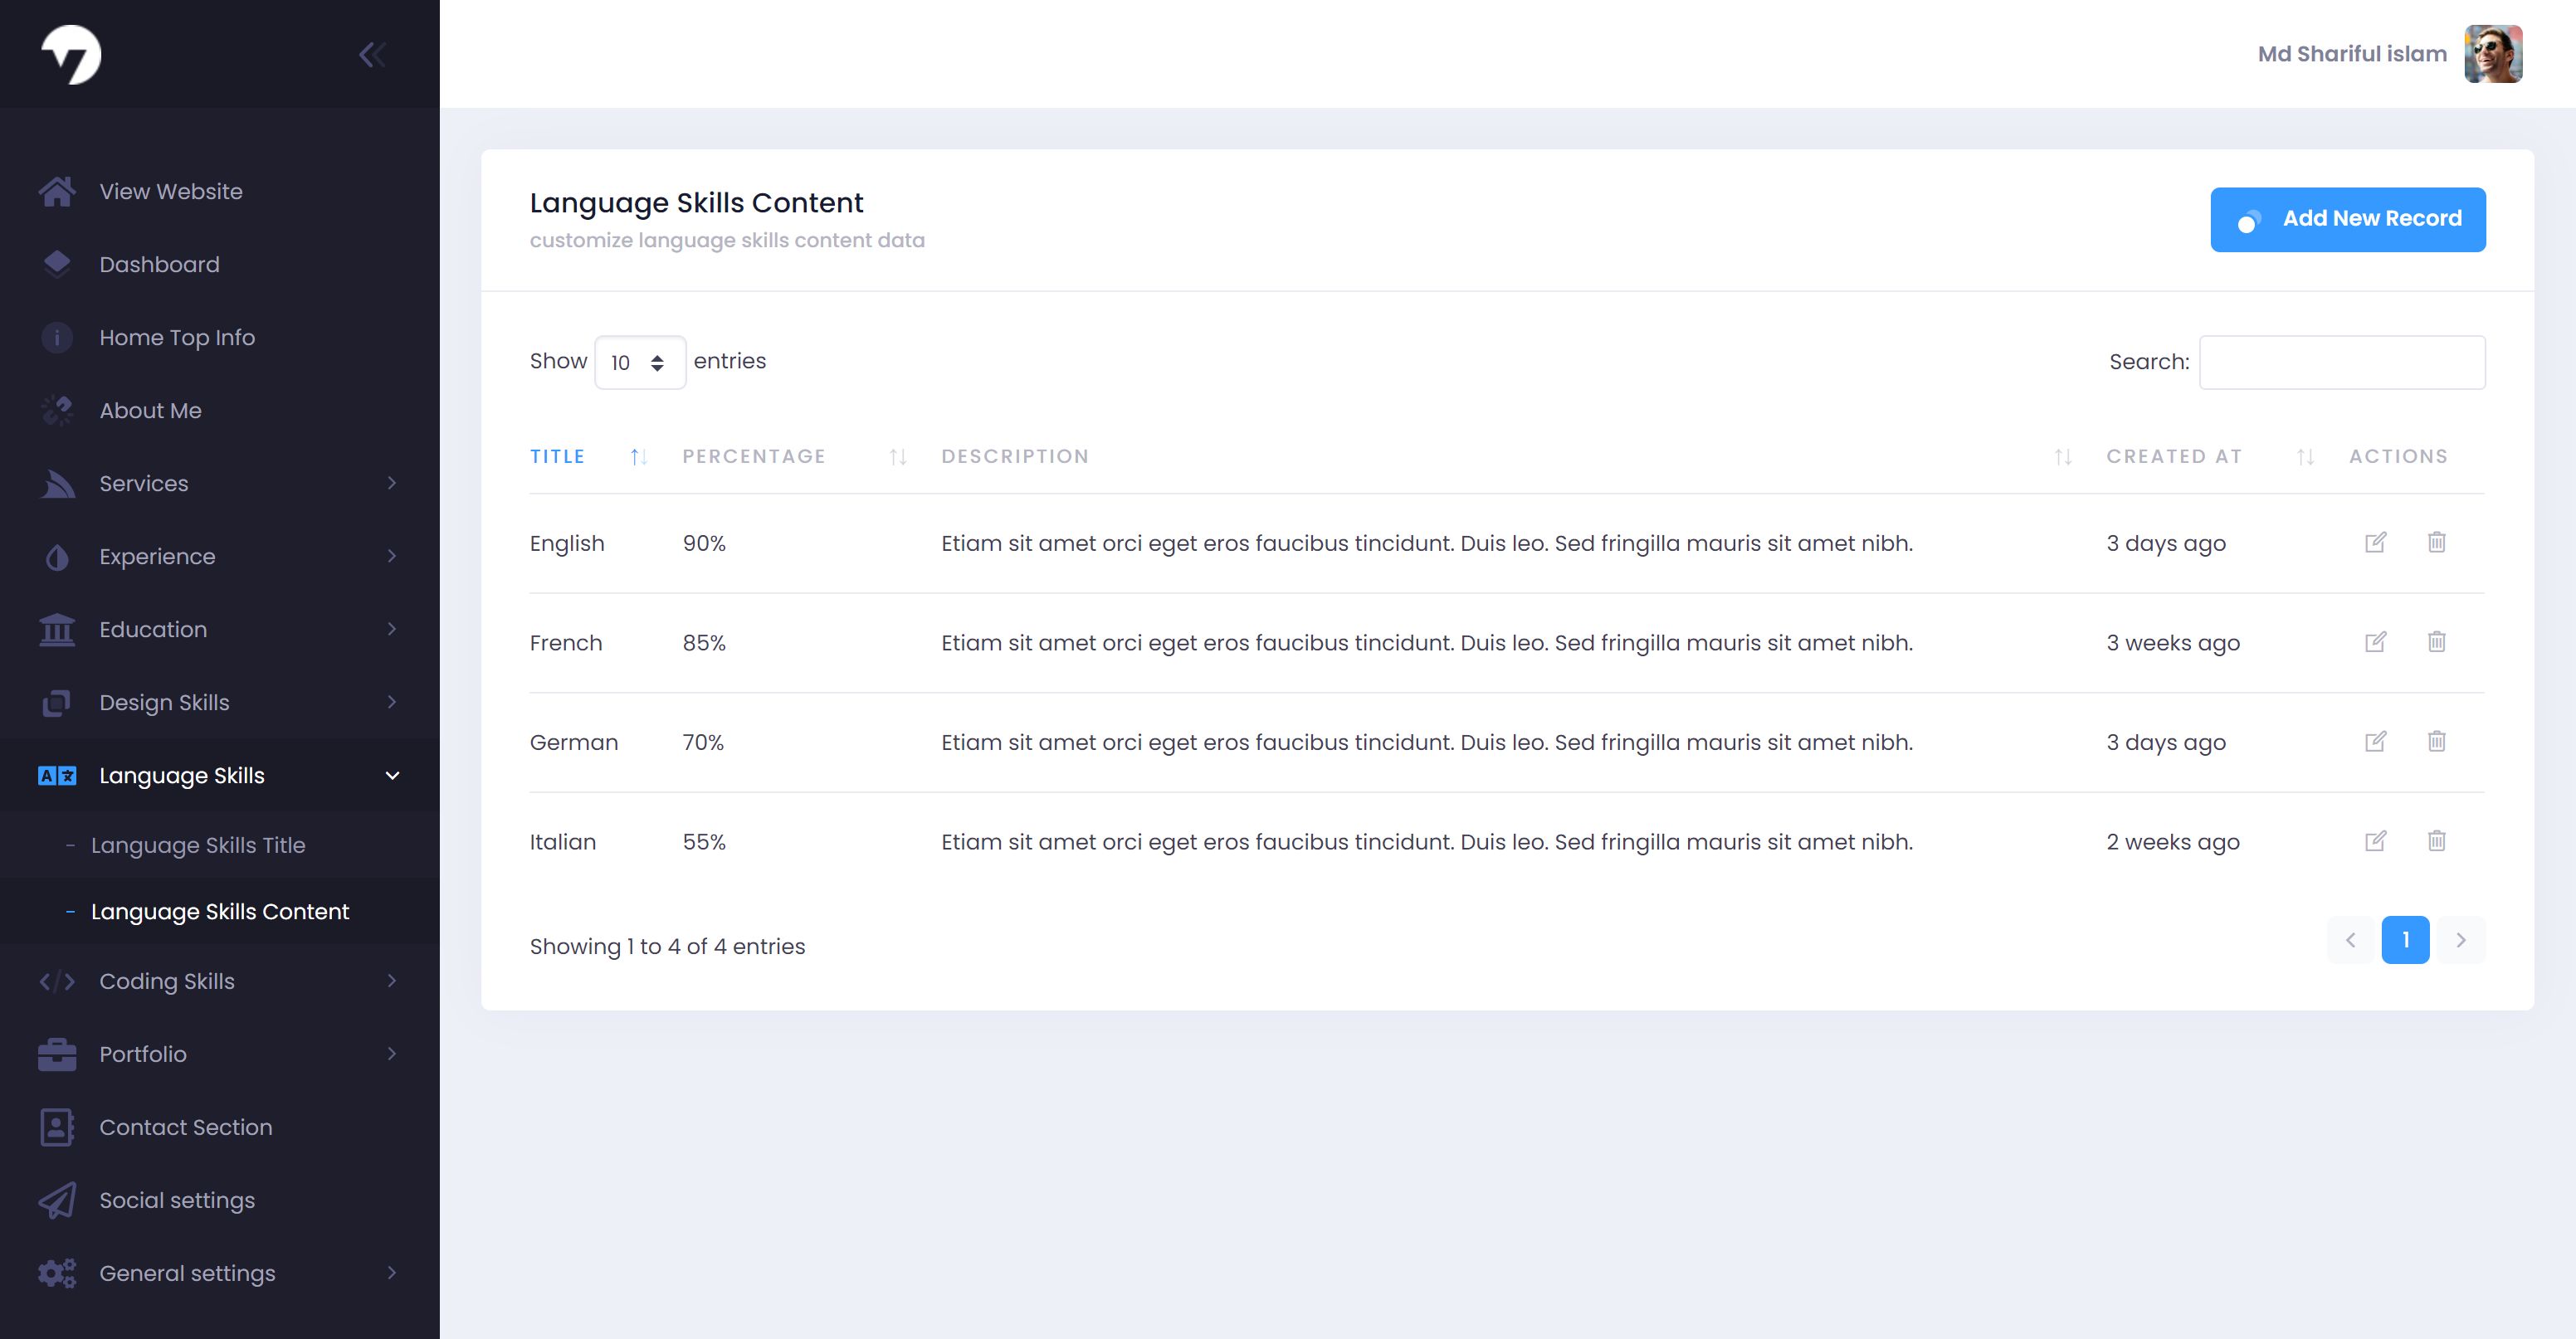
Task: Edit the English record
Action: tap(2376, 542)
